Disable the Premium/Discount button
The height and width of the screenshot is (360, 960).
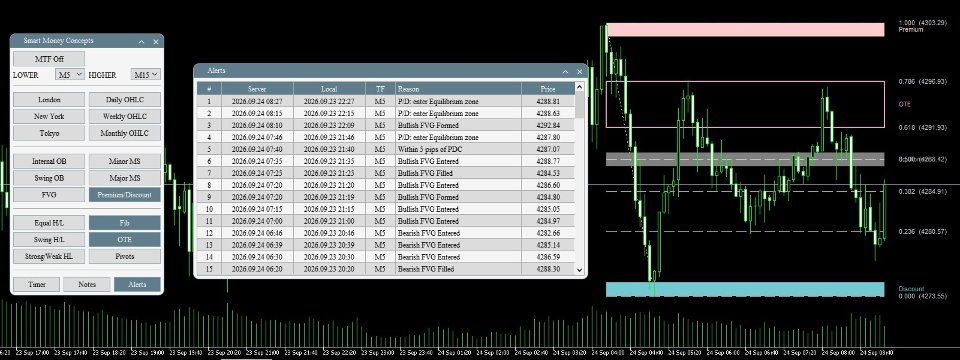[125, 195]
